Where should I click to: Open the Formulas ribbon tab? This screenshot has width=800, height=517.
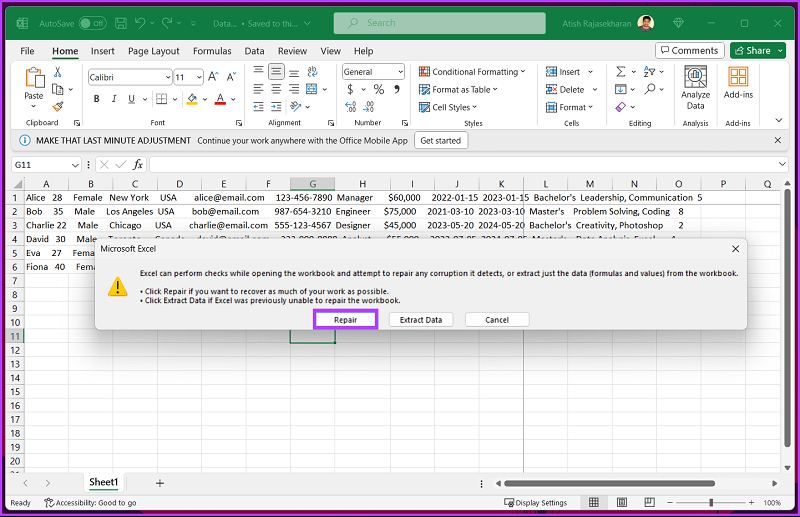click(x=212, y=51)
